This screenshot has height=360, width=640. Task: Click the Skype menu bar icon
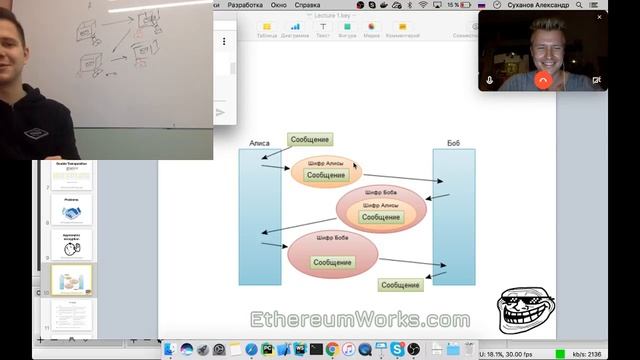click(372, 5)
